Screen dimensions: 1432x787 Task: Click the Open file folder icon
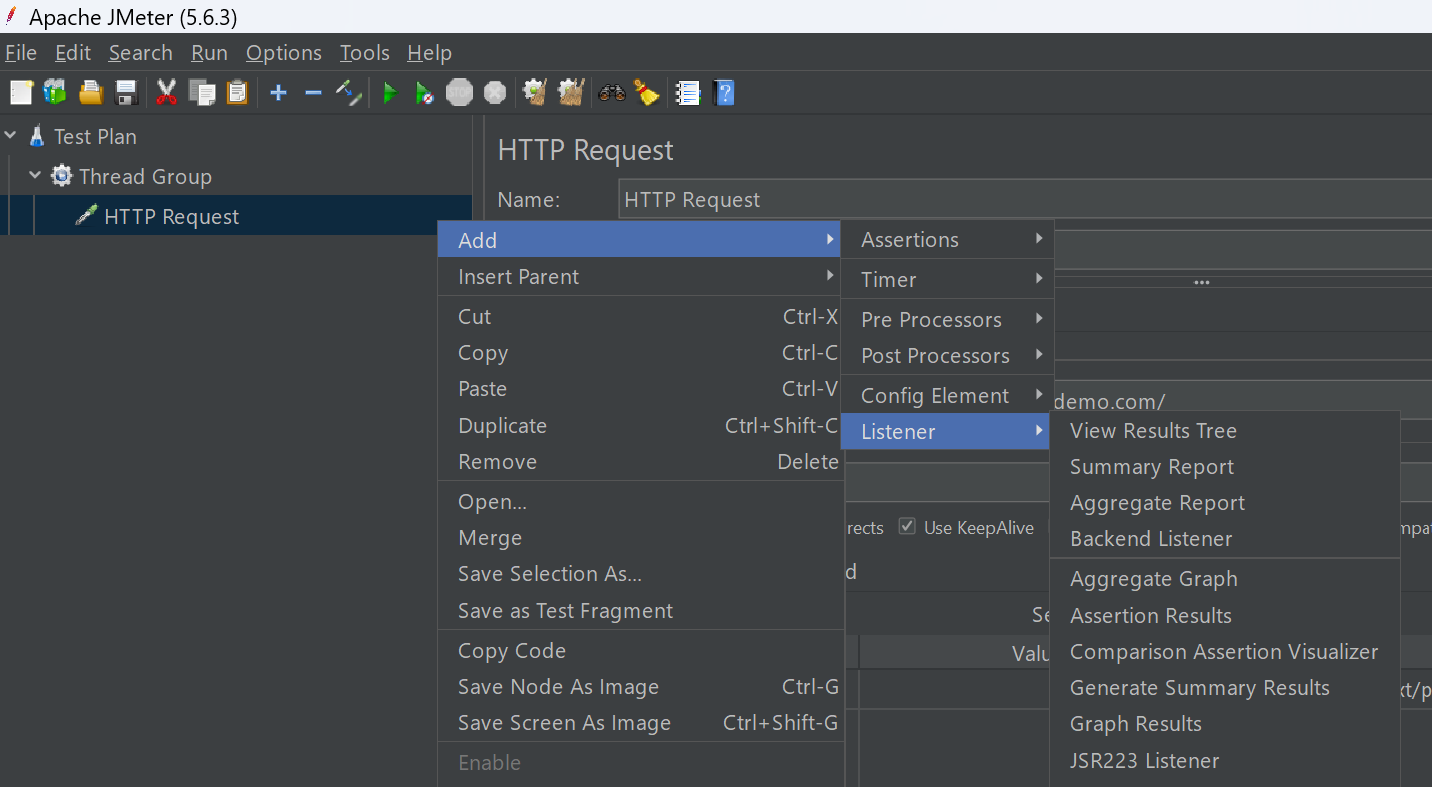91,93
